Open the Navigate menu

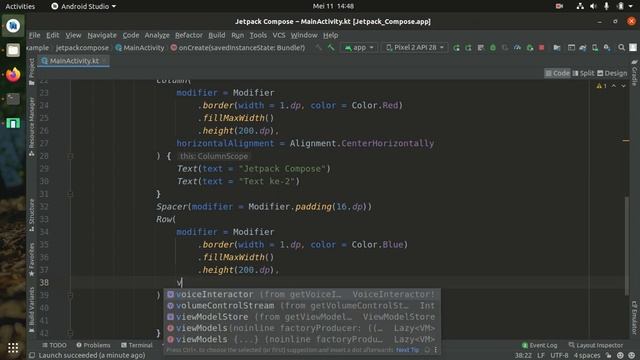click(102, 35)
